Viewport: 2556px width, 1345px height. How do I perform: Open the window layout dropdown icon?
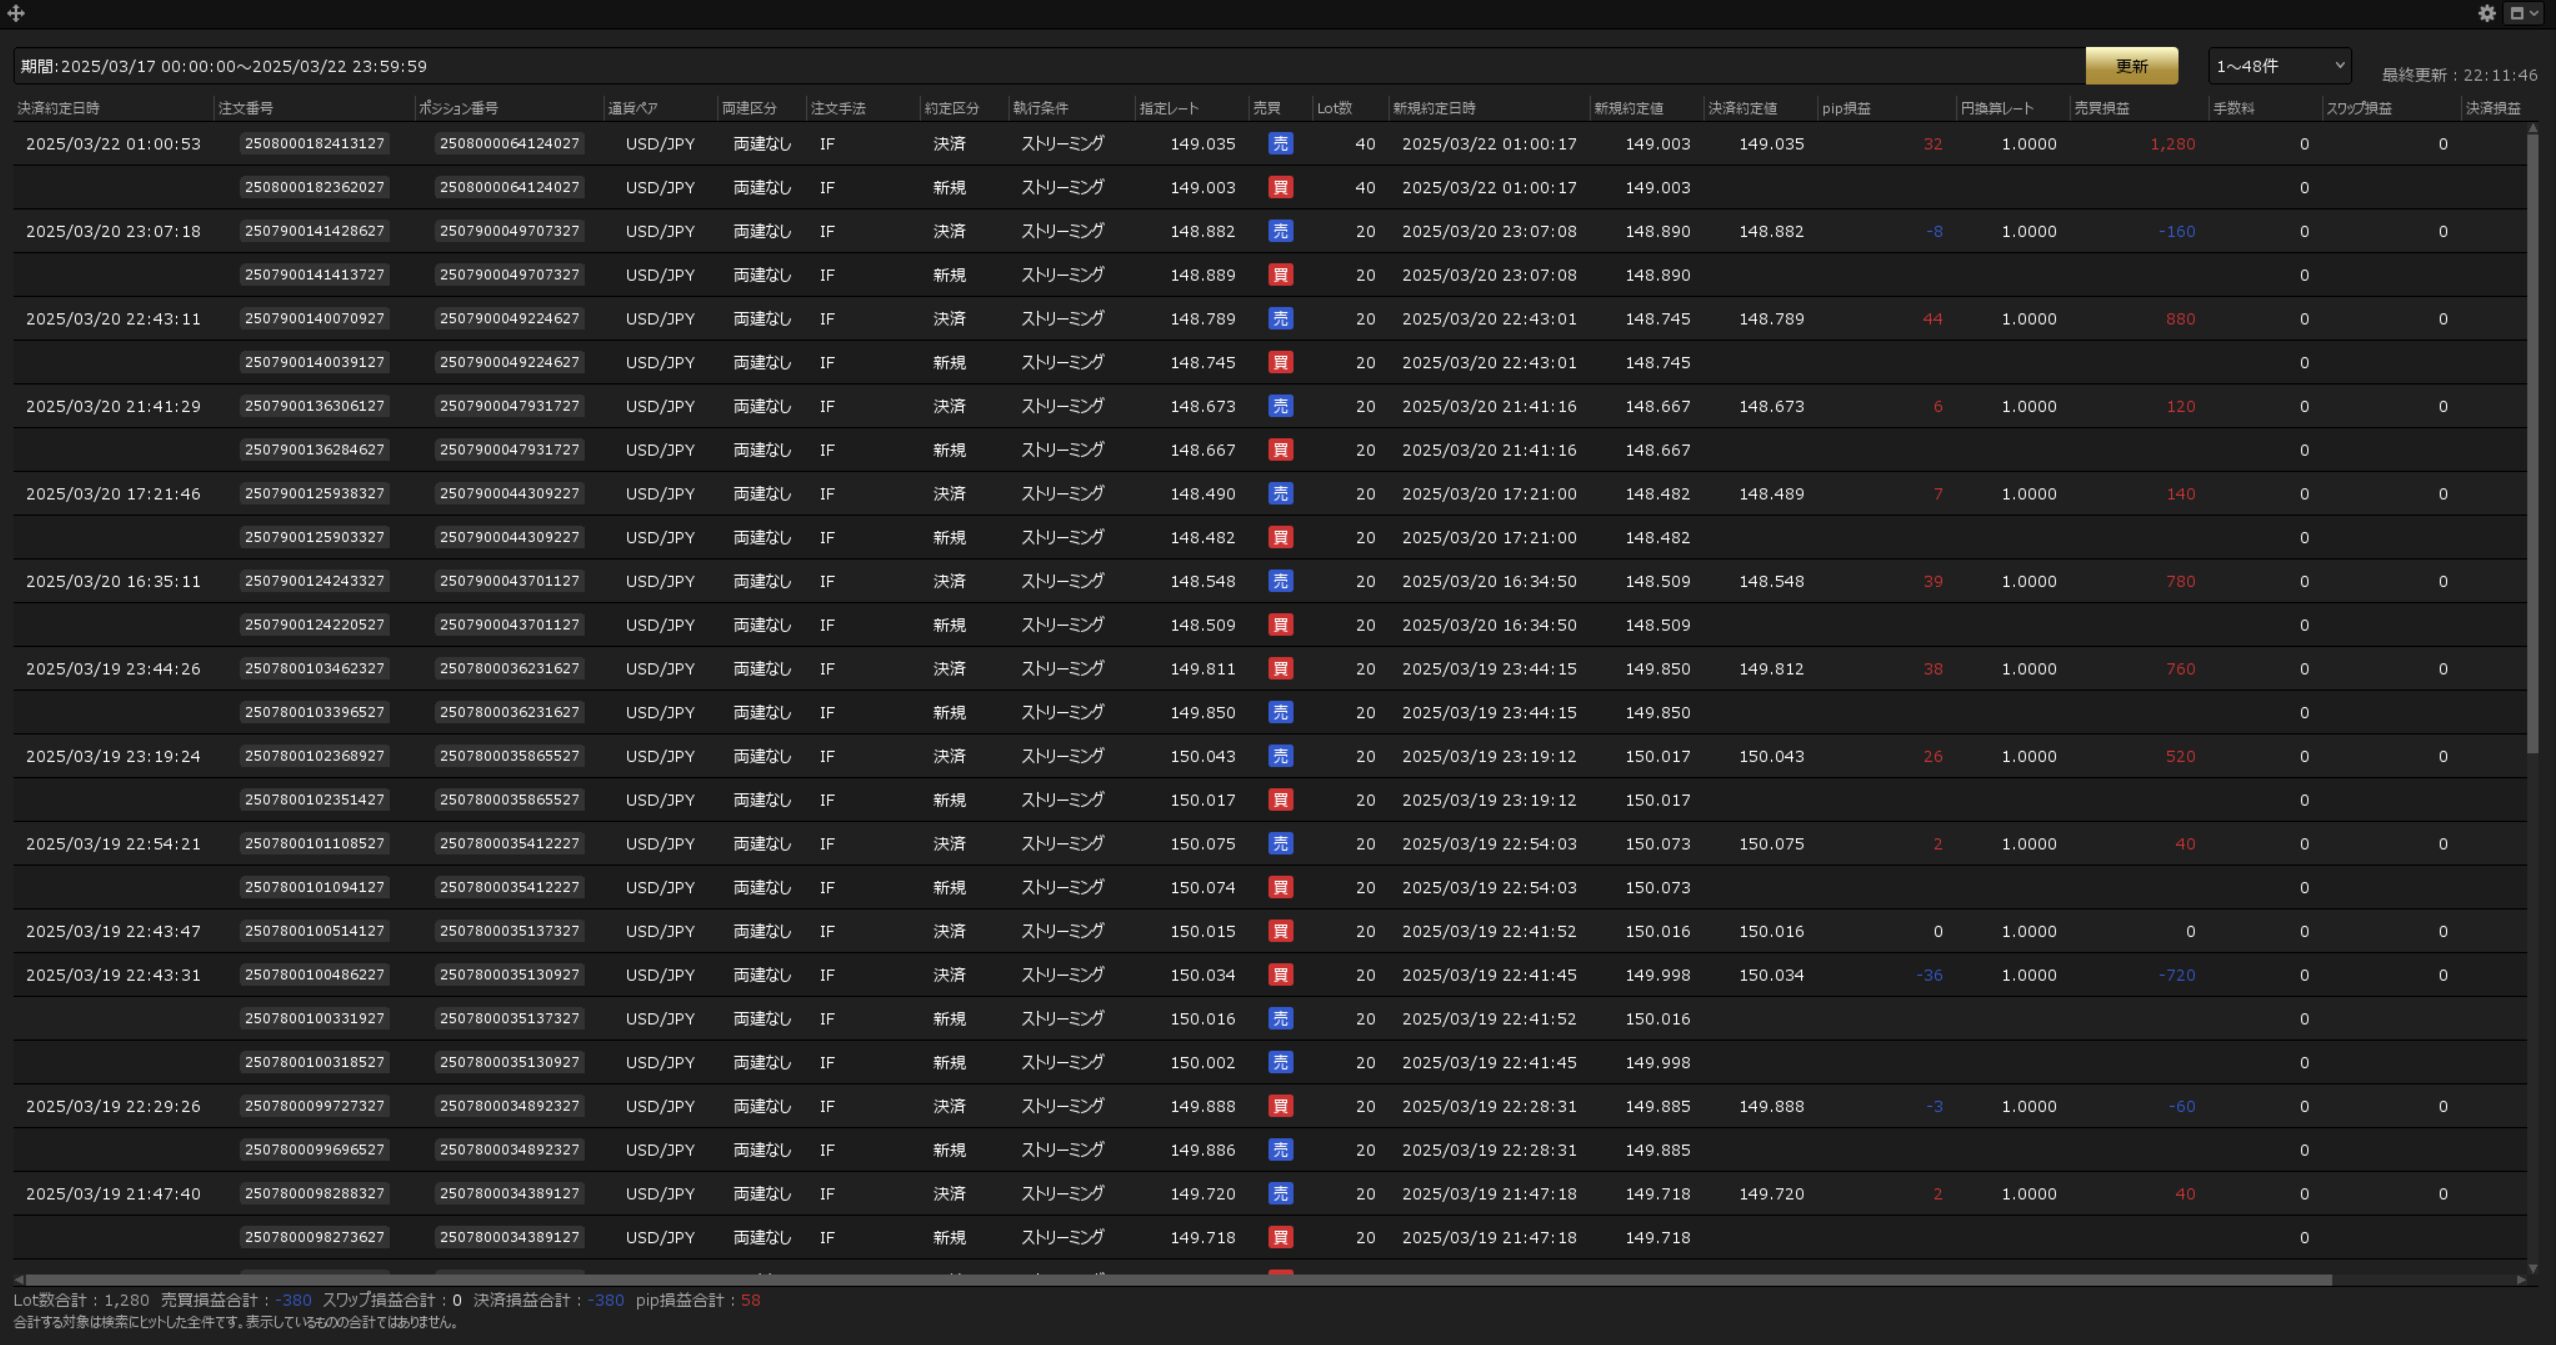pos(2524,13)
